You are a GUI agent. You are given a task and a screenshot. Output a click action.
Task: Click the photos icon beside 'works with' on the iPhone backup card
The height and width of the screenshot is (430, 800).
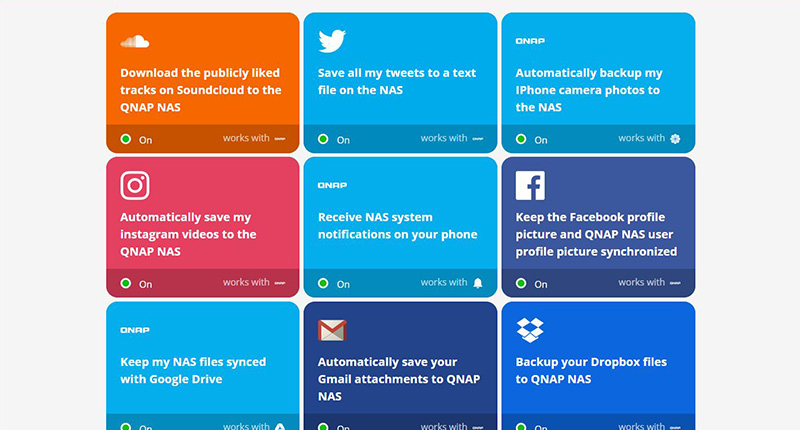[676, 139]
